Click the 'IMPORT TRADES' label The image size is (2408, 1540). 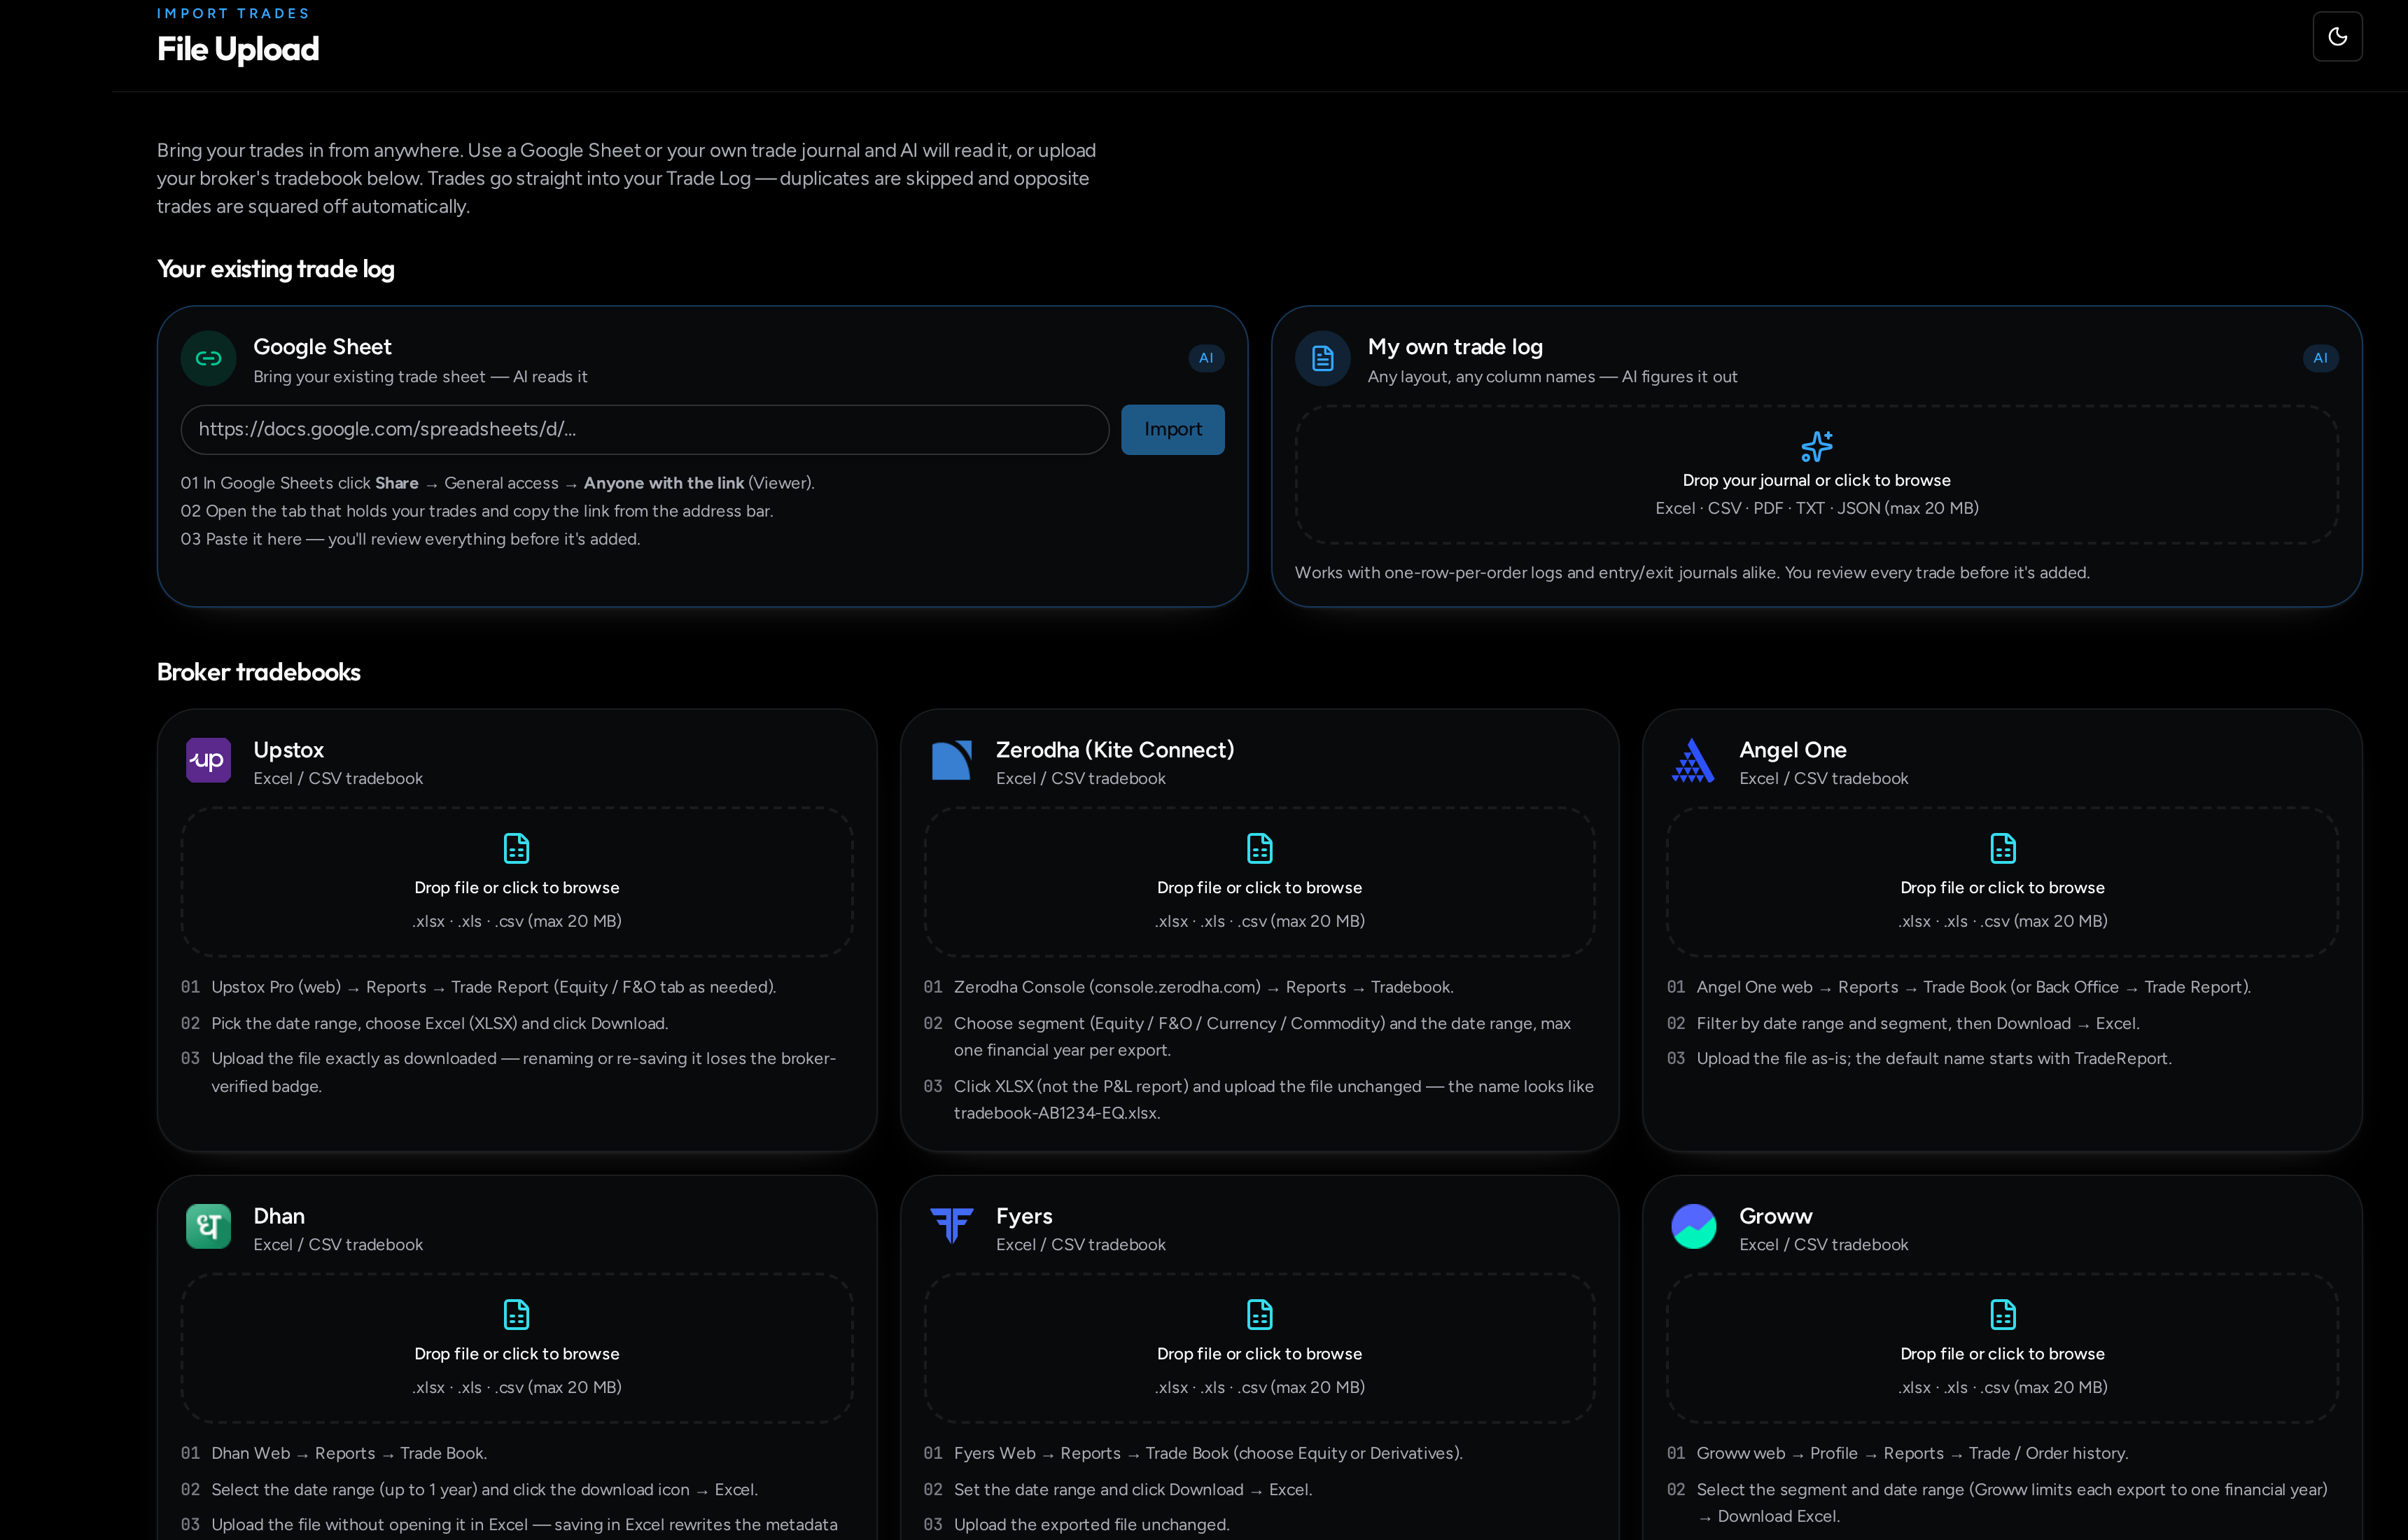click(x=233, y=13)
